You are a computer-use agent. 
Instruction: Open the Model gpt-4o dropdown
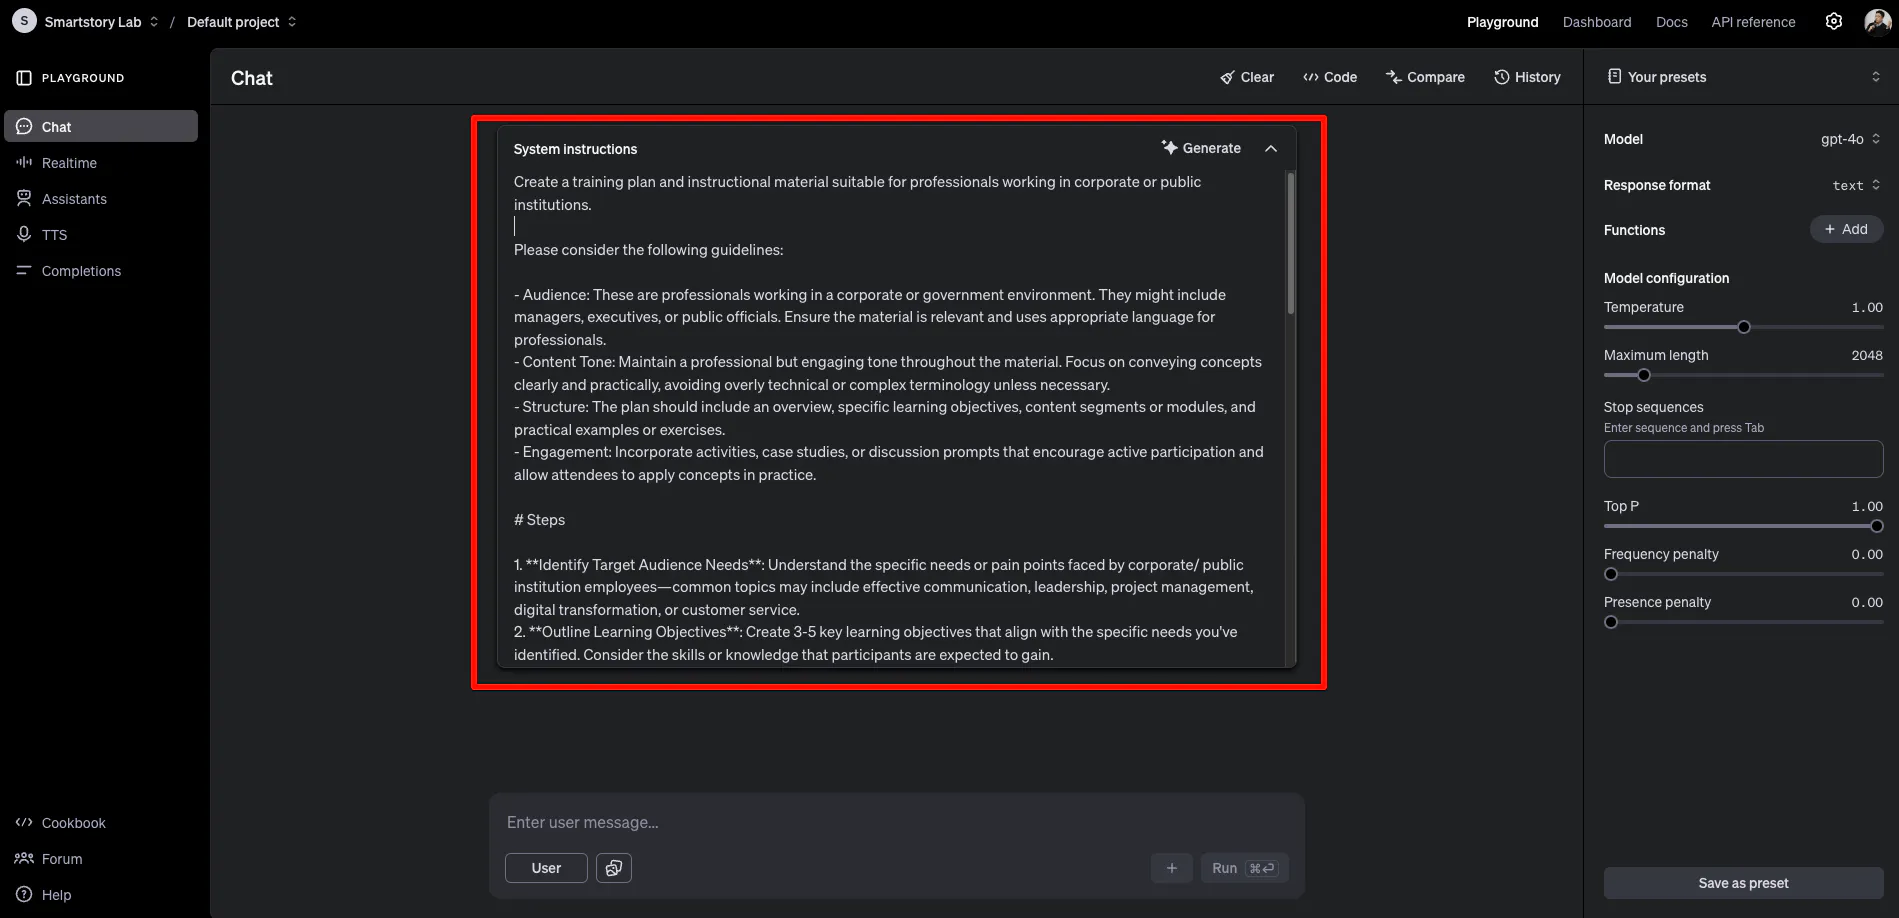[x=1850, y=139]
